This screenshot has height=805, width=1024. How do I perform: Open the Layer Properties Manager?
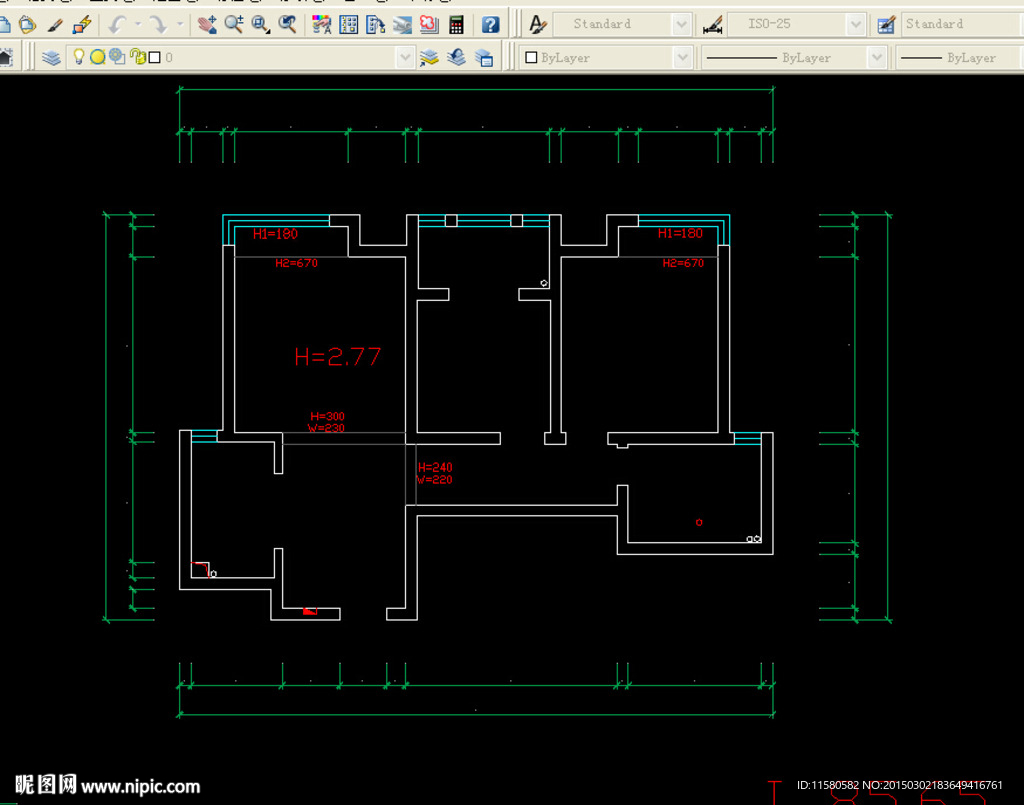tap(52, 58)
